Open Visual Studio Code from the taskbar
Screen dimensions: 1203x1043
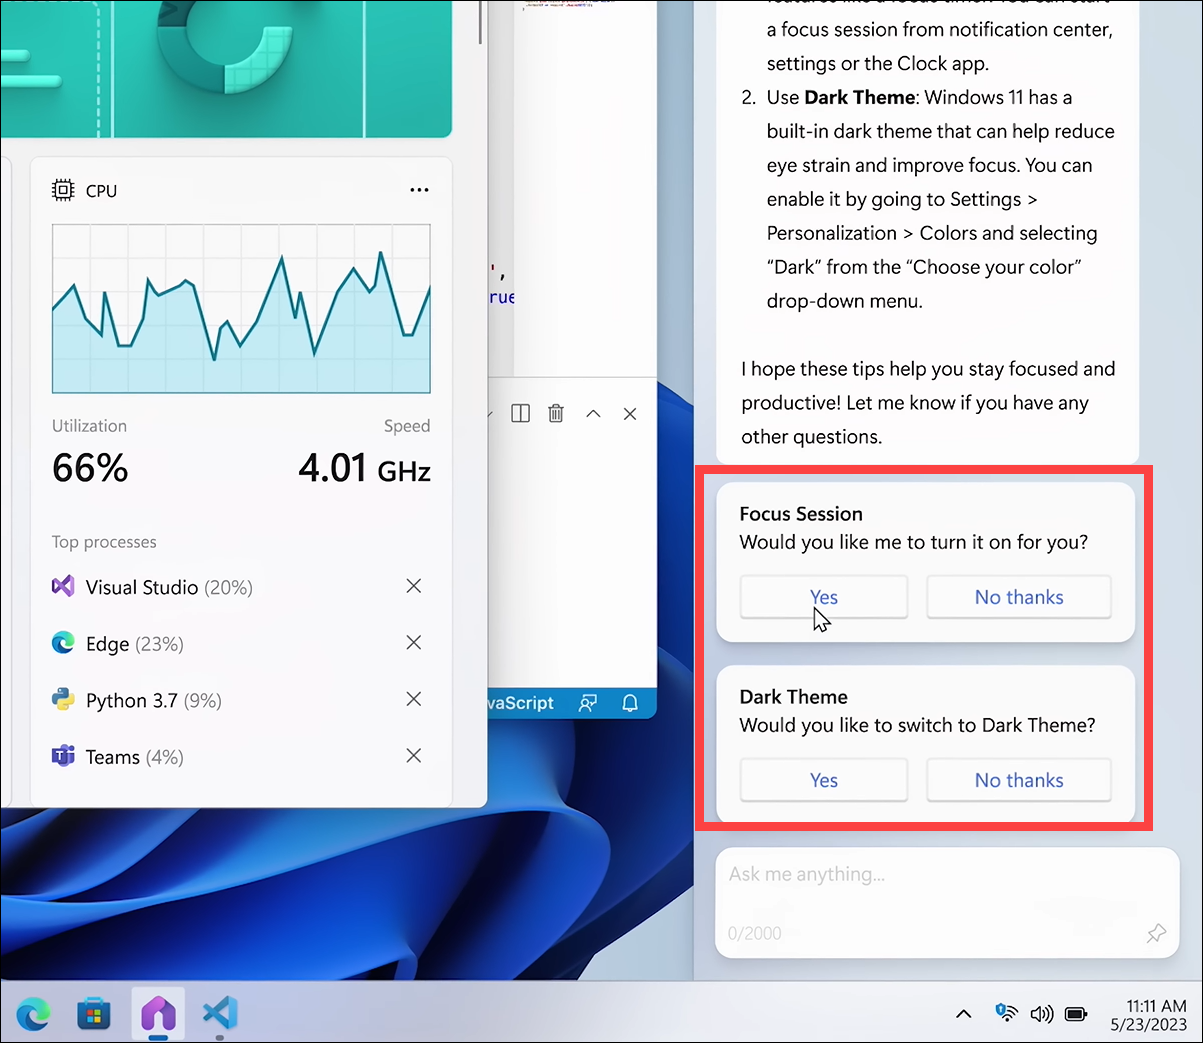pyautogui.click(x=219, y=1014)
